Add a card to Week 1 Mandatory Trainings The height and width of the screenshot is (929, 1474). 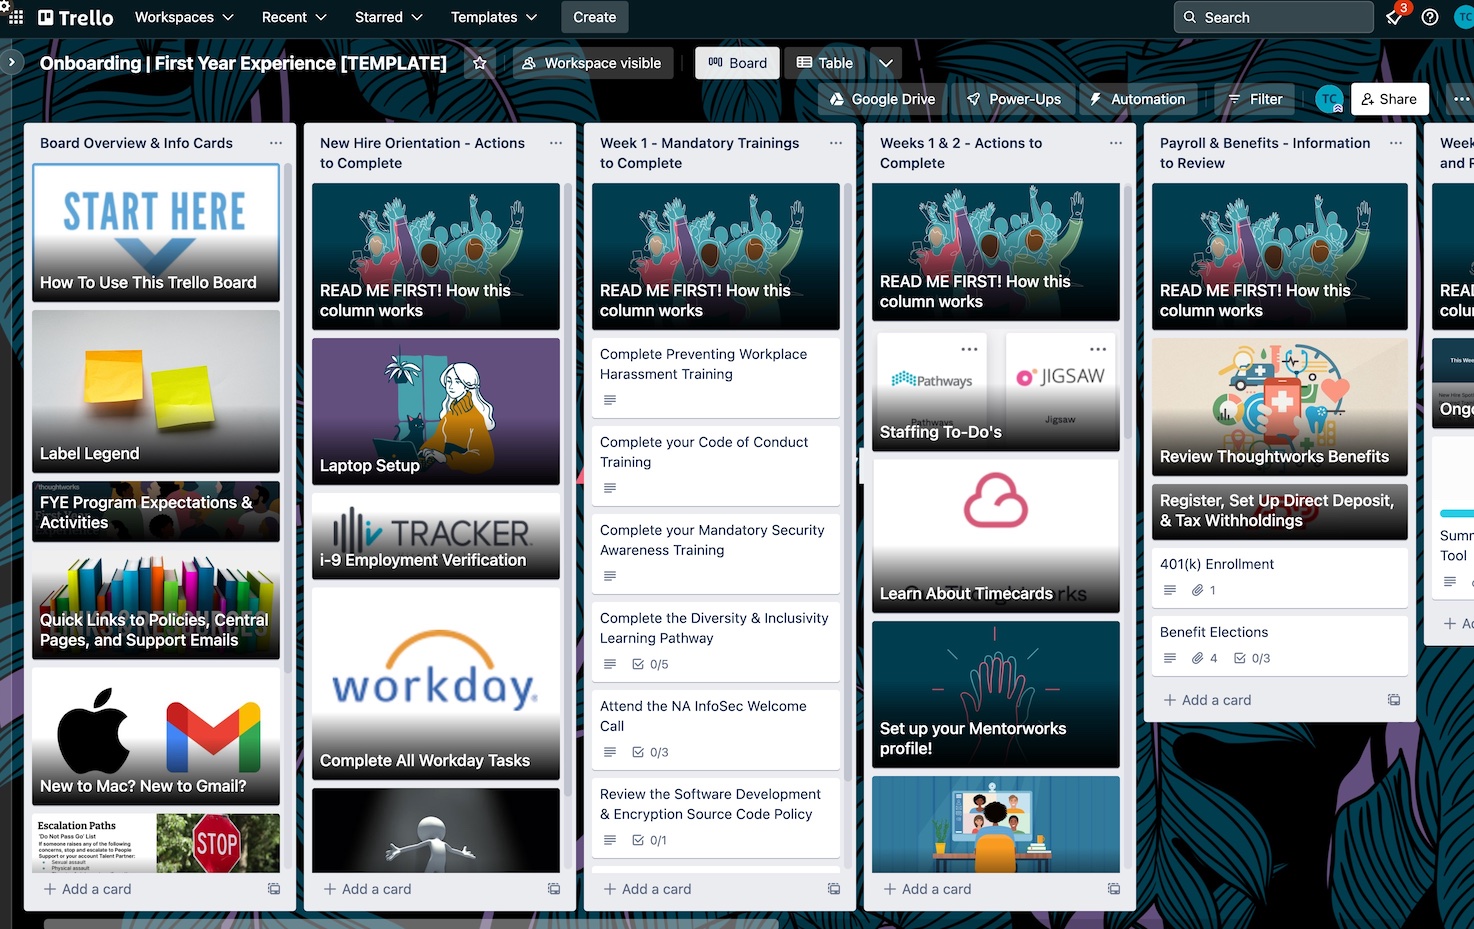tap(648, 889)
